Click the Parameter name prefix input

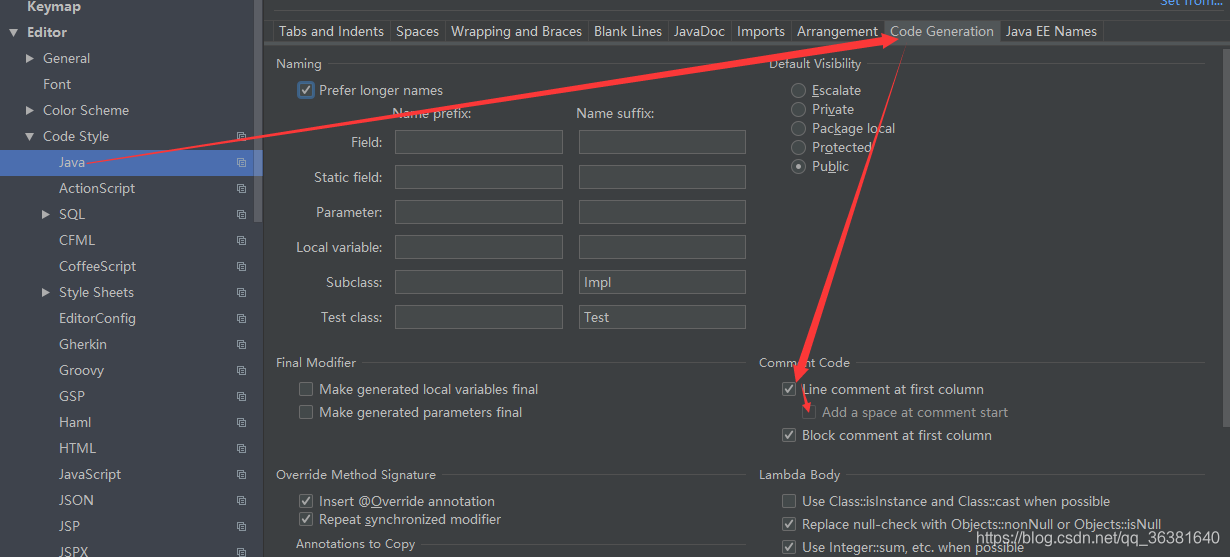tap(479, 212)
